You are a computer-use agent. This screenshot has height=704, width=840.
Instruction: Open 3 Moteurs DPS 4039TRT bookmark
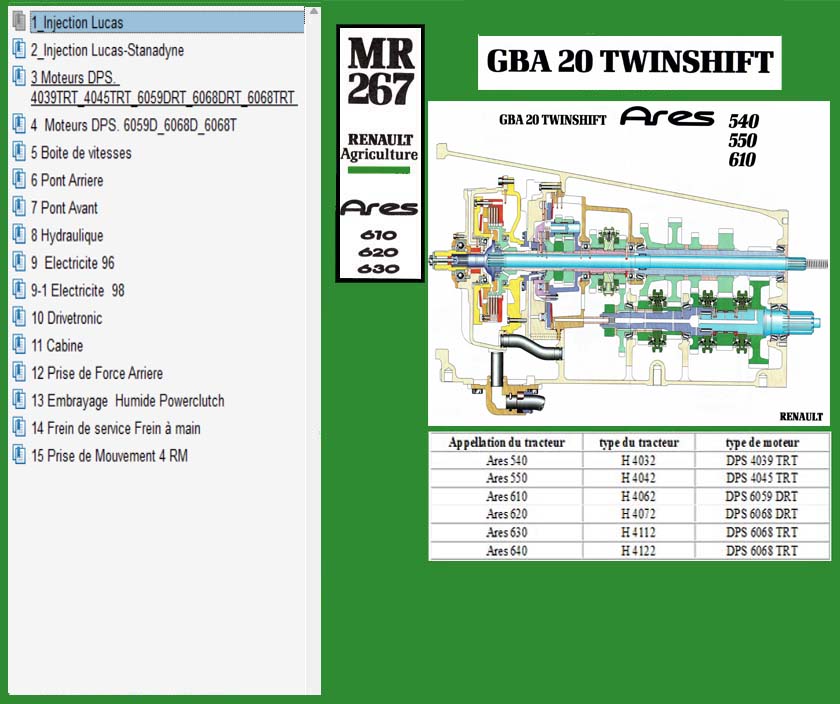(x=163, y=87)
